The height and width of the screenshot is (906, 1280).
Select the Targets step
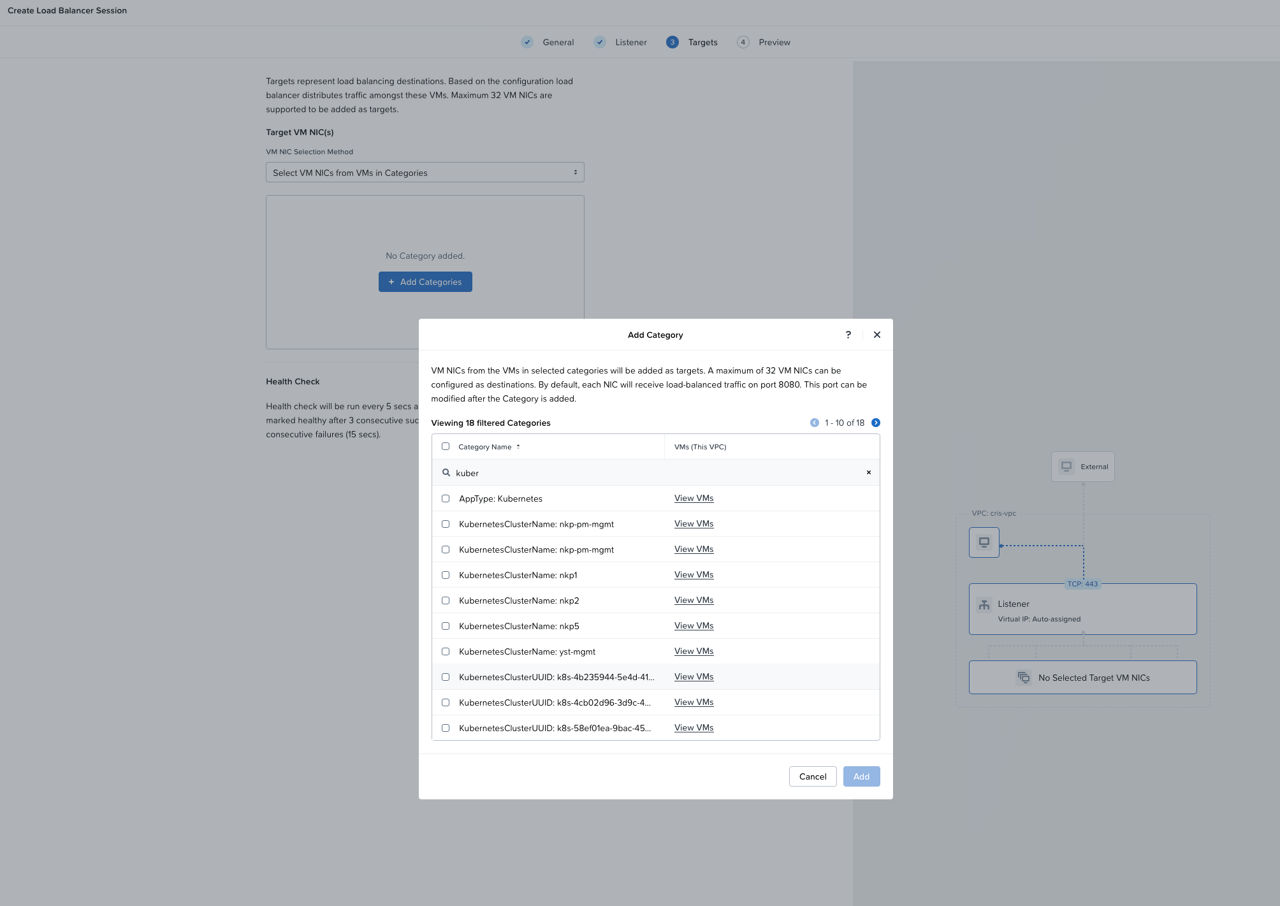pyautogui.click(x=692, y=42)
